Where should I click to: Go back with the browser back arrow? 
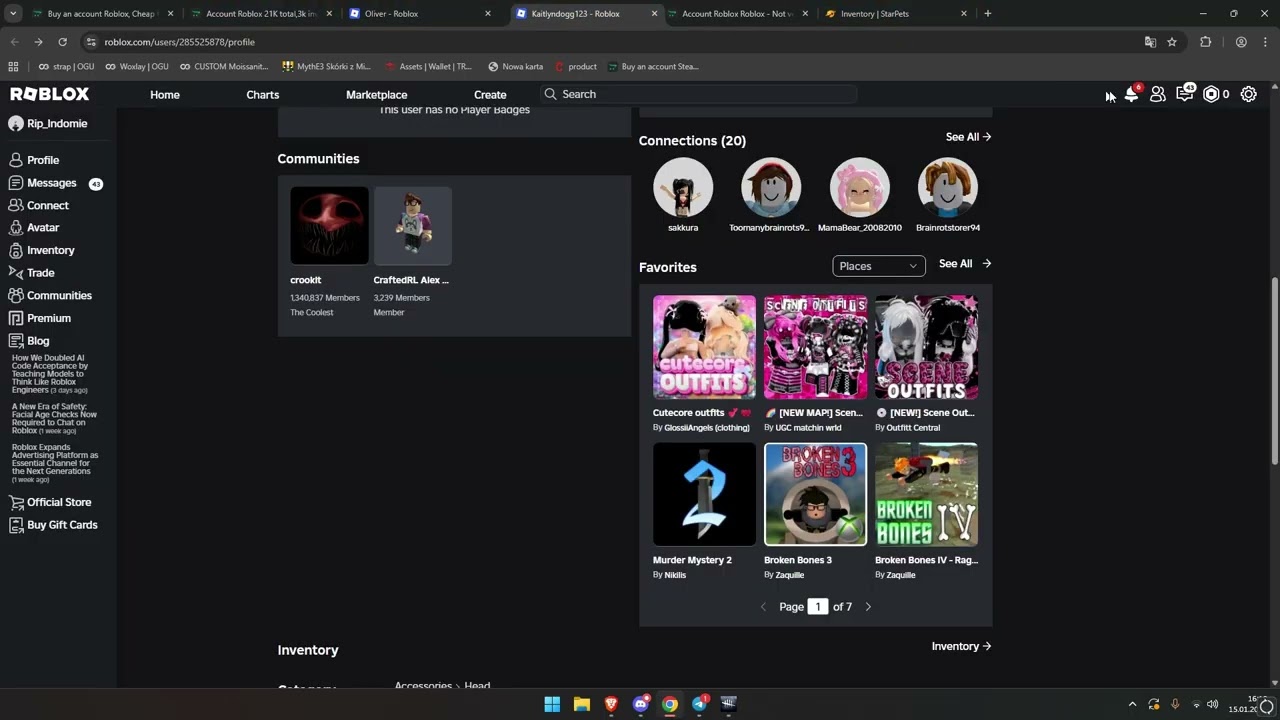(x=14, y=42)
